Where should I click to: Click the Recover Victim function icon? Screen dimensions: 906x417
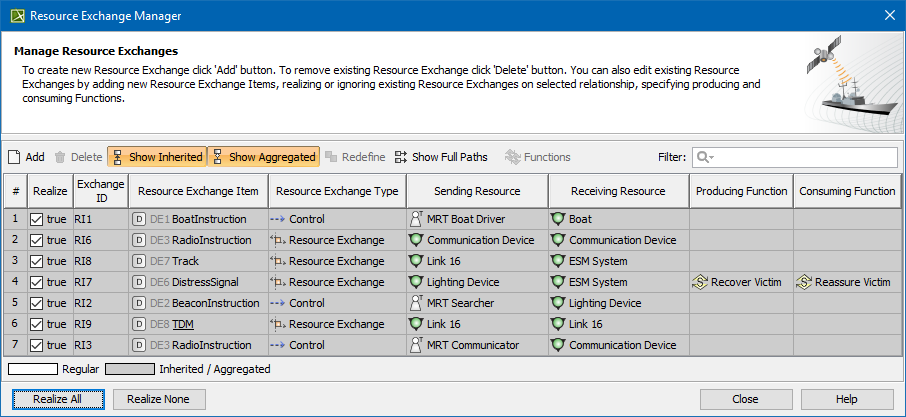coord(700,282)
